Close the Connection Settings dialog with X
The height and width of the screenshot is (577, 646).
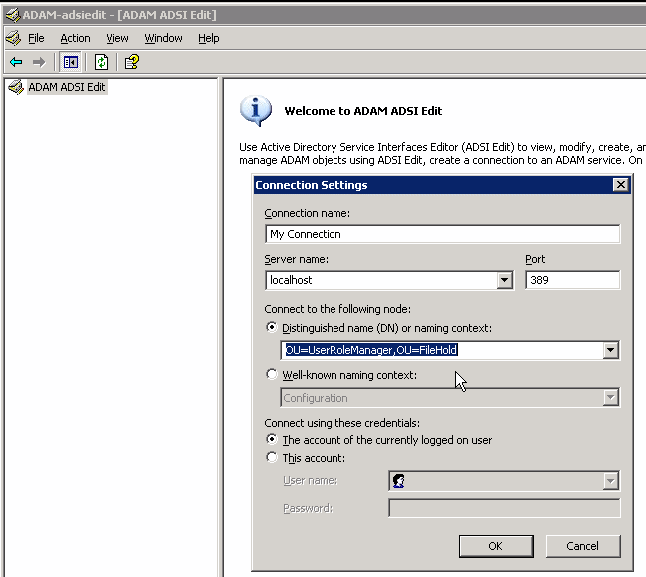pyautogui.click(x=621, y=185)
